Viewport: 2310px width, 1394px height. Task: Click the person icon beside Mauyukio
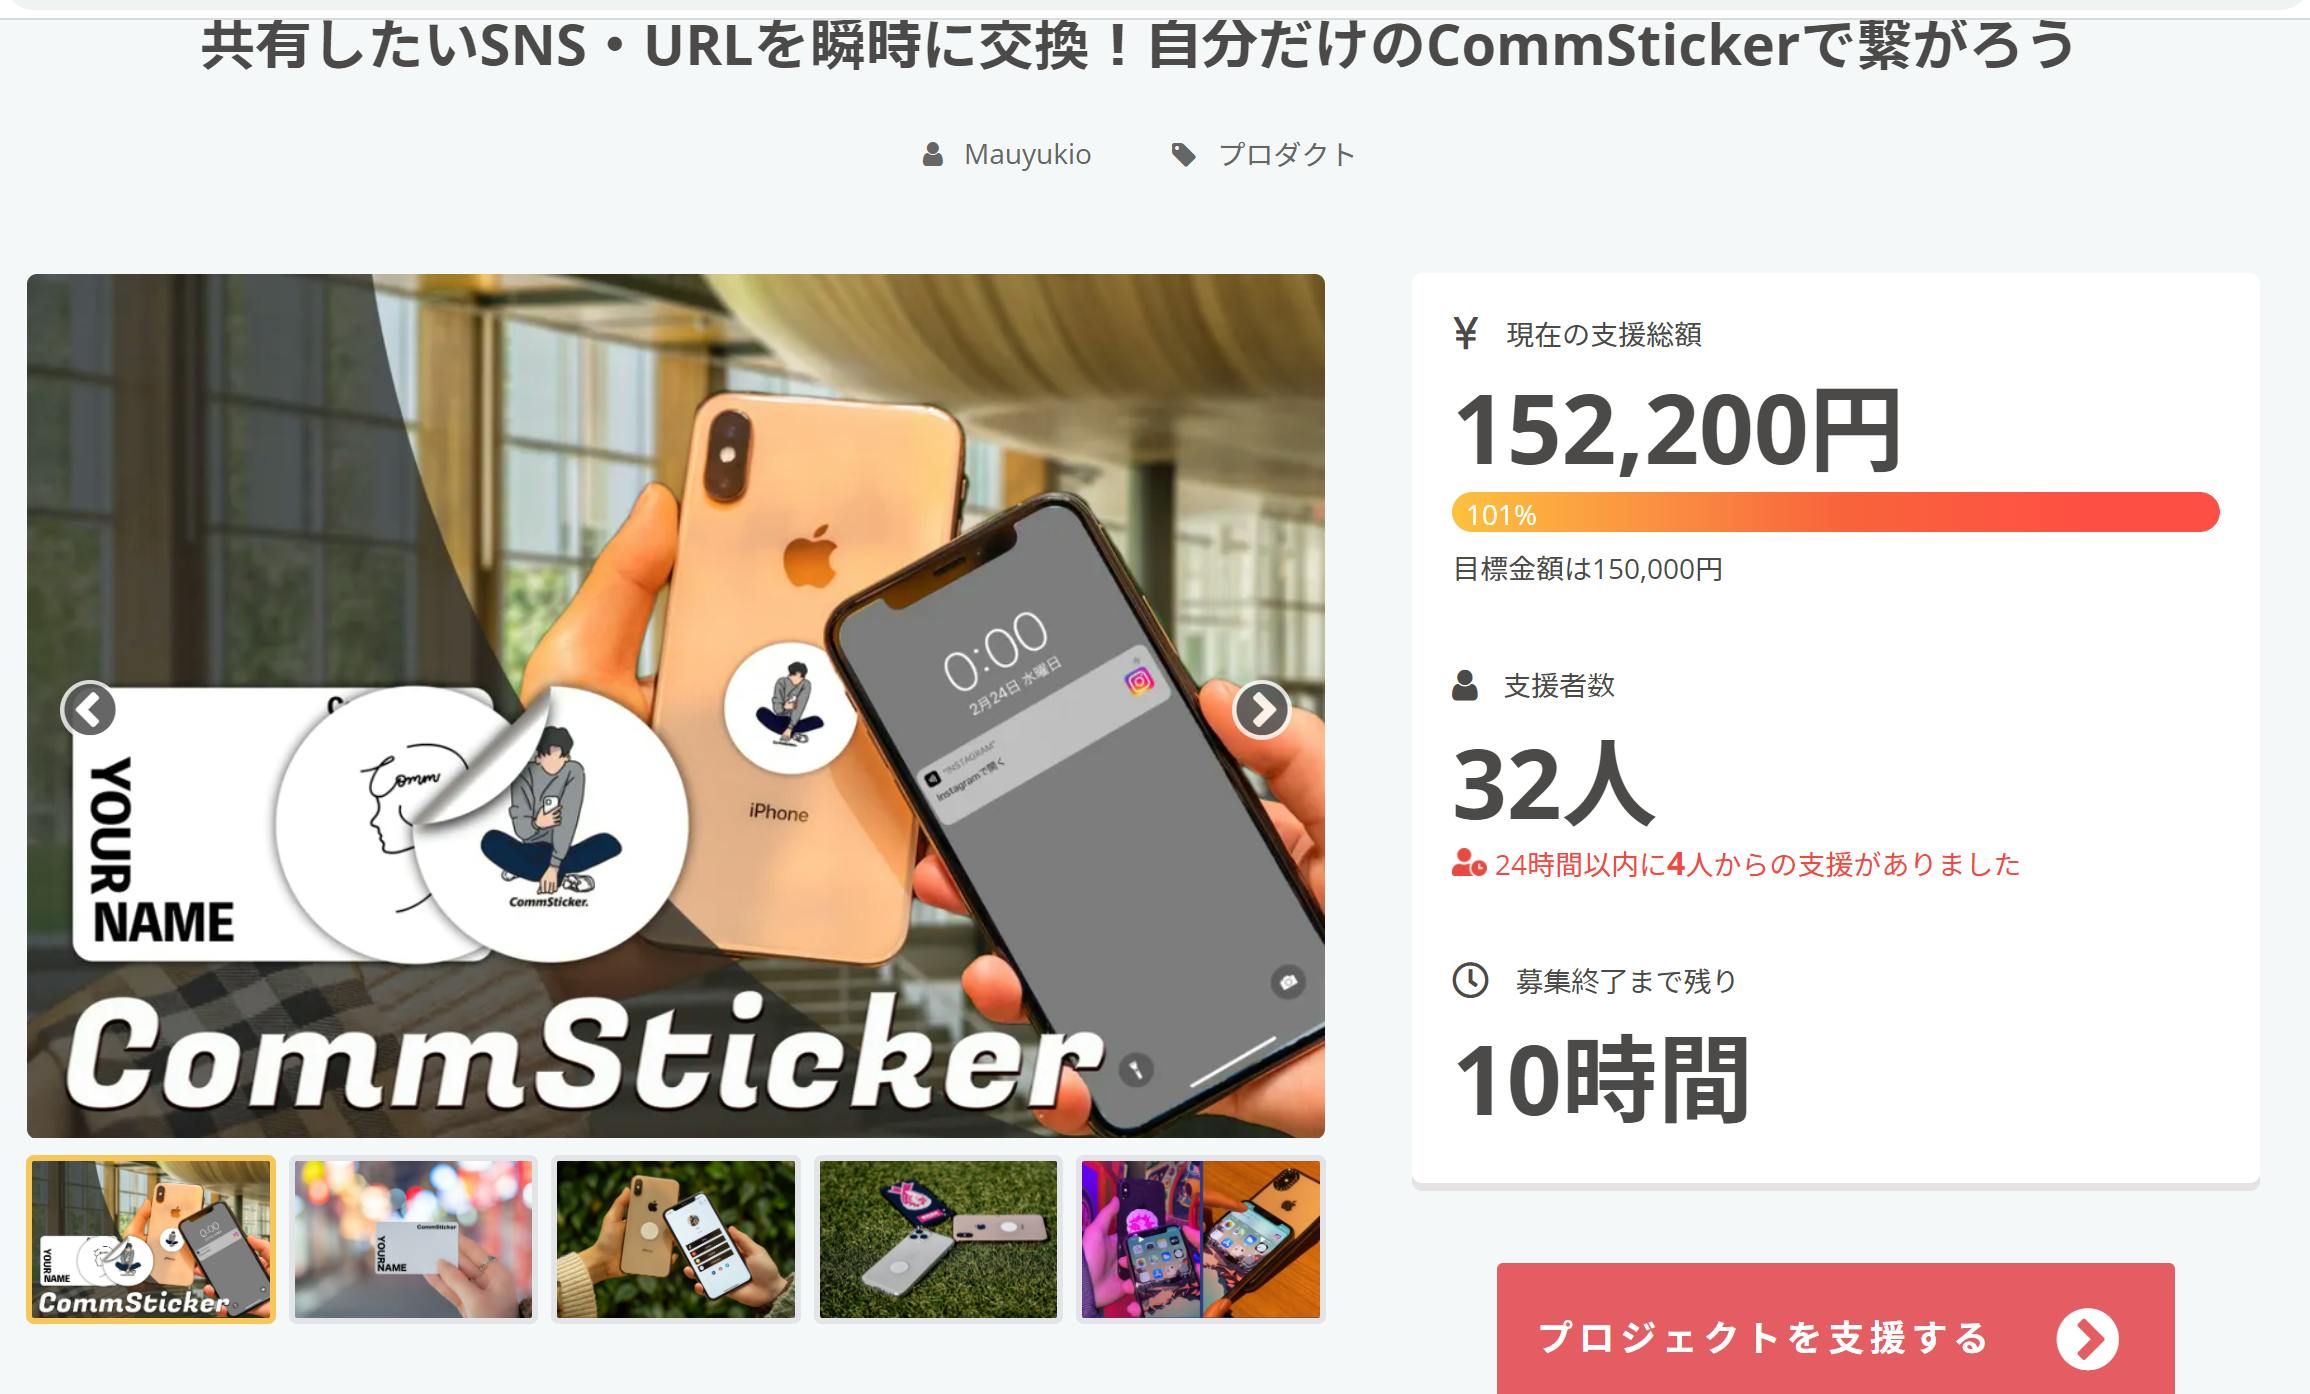click(x=932, y=154)
